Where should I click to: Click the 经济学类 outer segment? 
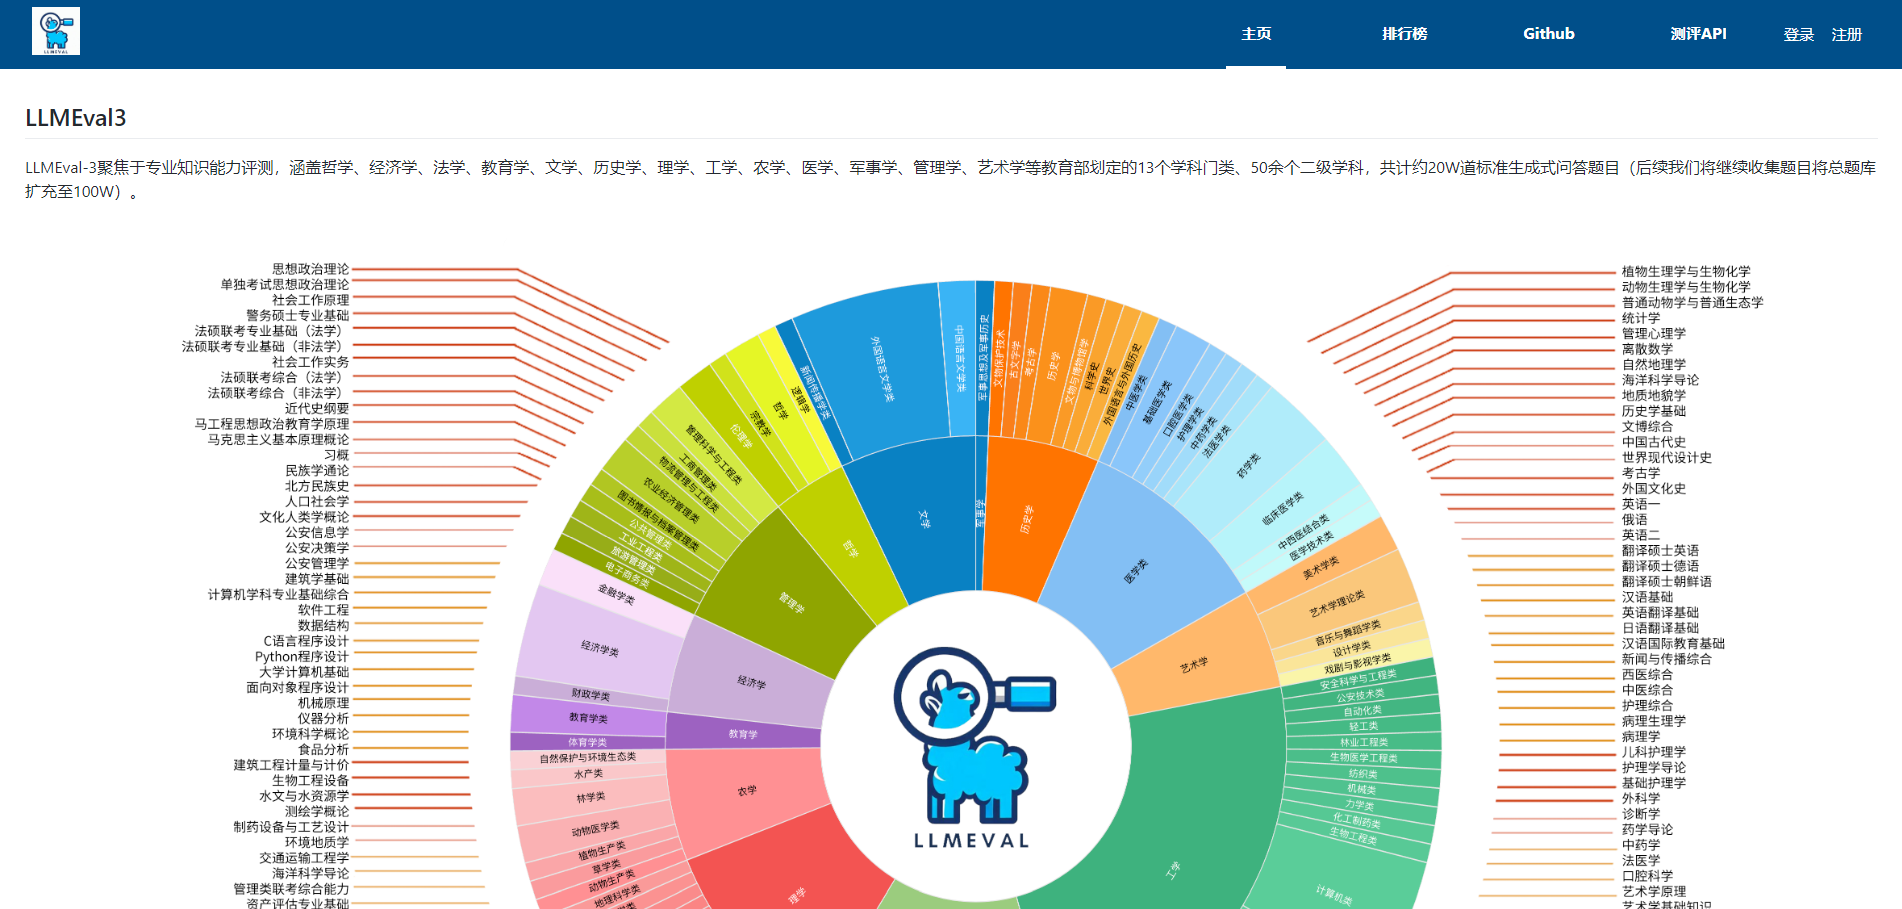[599, 648]
